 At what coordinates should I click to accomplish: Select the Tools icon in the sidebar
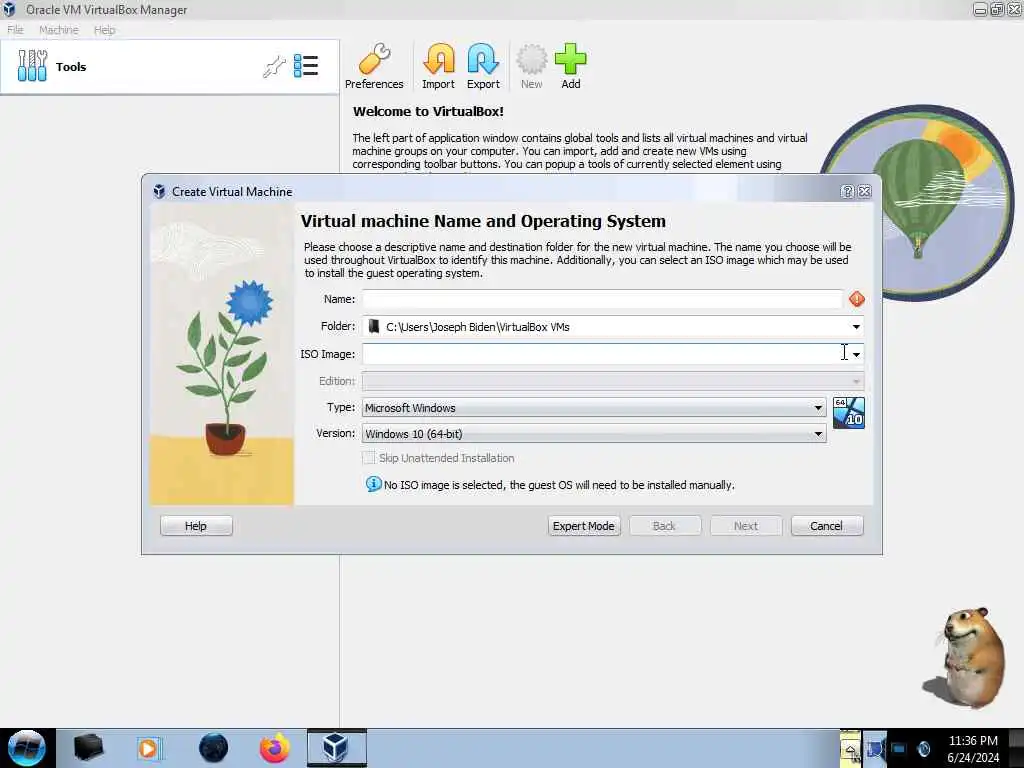pos(32,66)
